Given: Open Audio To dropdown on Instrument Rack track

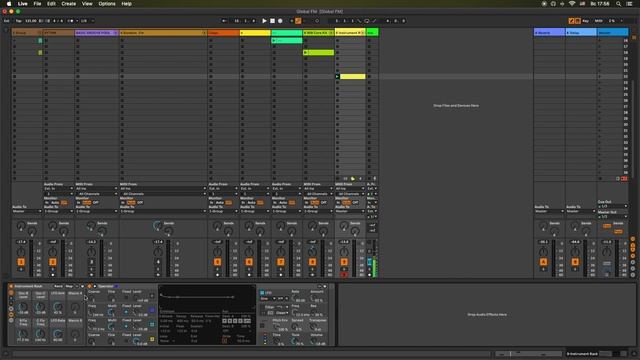Looking at the screenshot, I should pyautogui.click(x=350, y=211).
